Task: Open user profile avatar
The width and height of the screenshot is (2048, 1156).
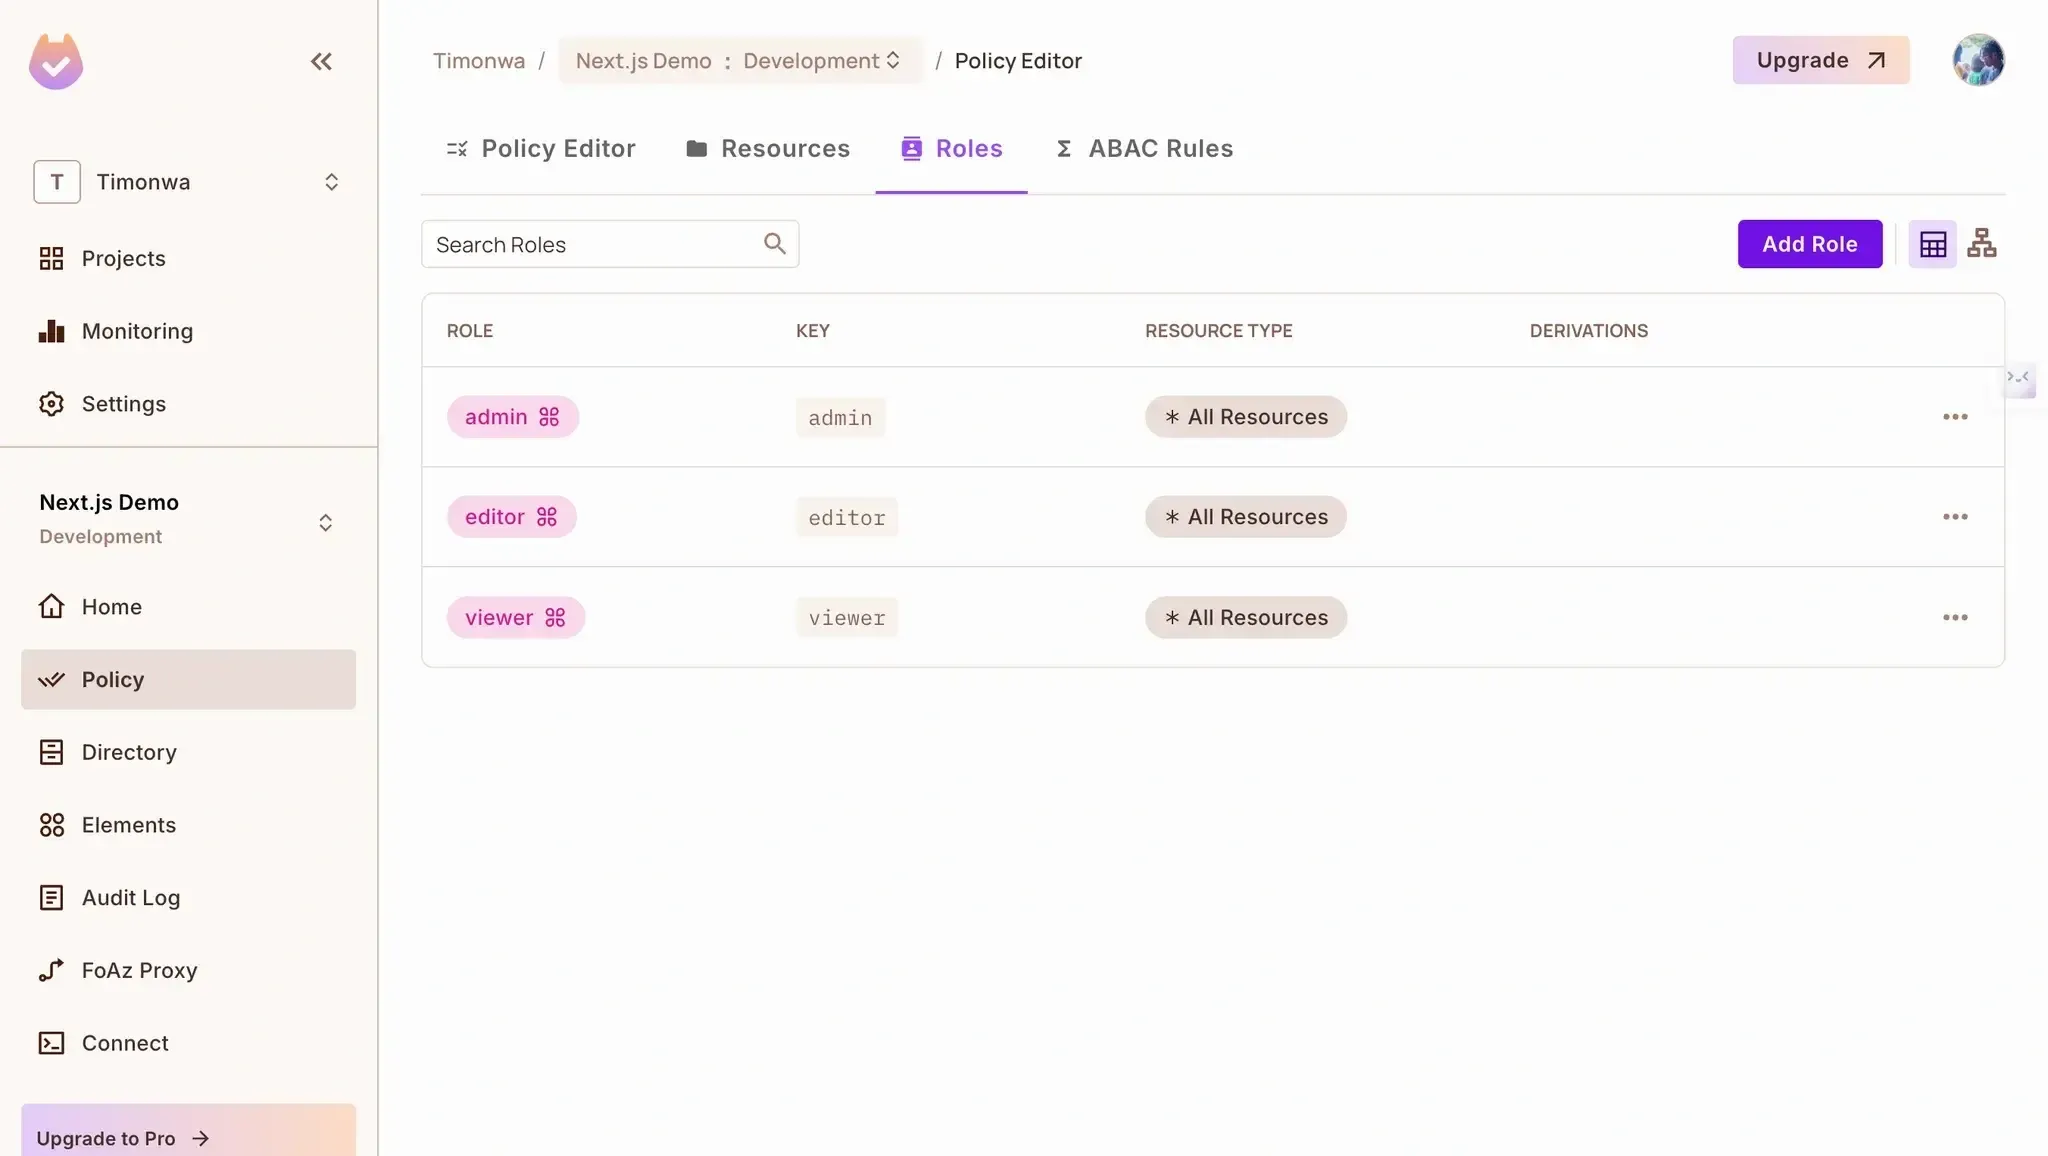Action: [x=1977, y=60]
